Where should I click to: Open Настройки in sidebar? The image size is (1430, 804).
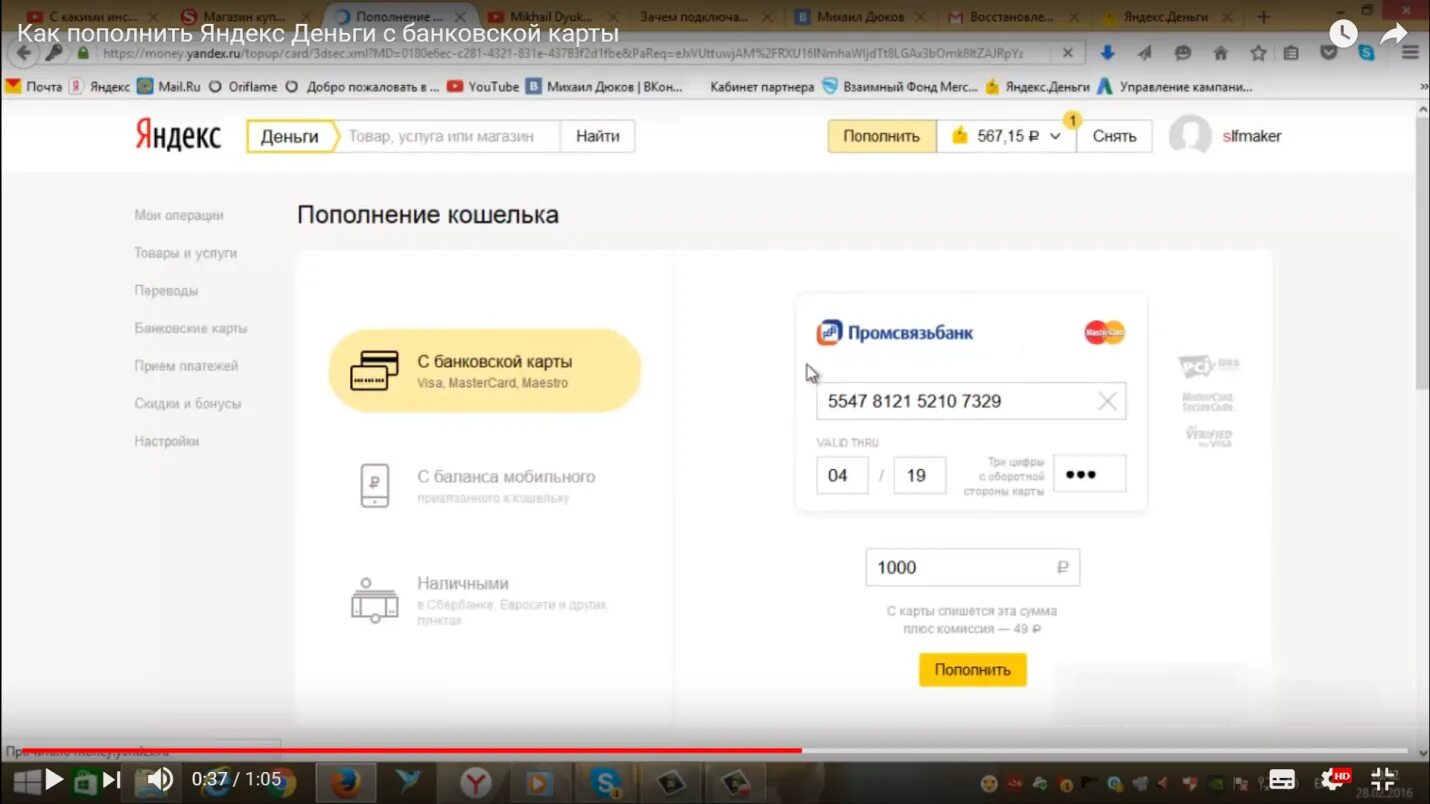click(167, 441)
